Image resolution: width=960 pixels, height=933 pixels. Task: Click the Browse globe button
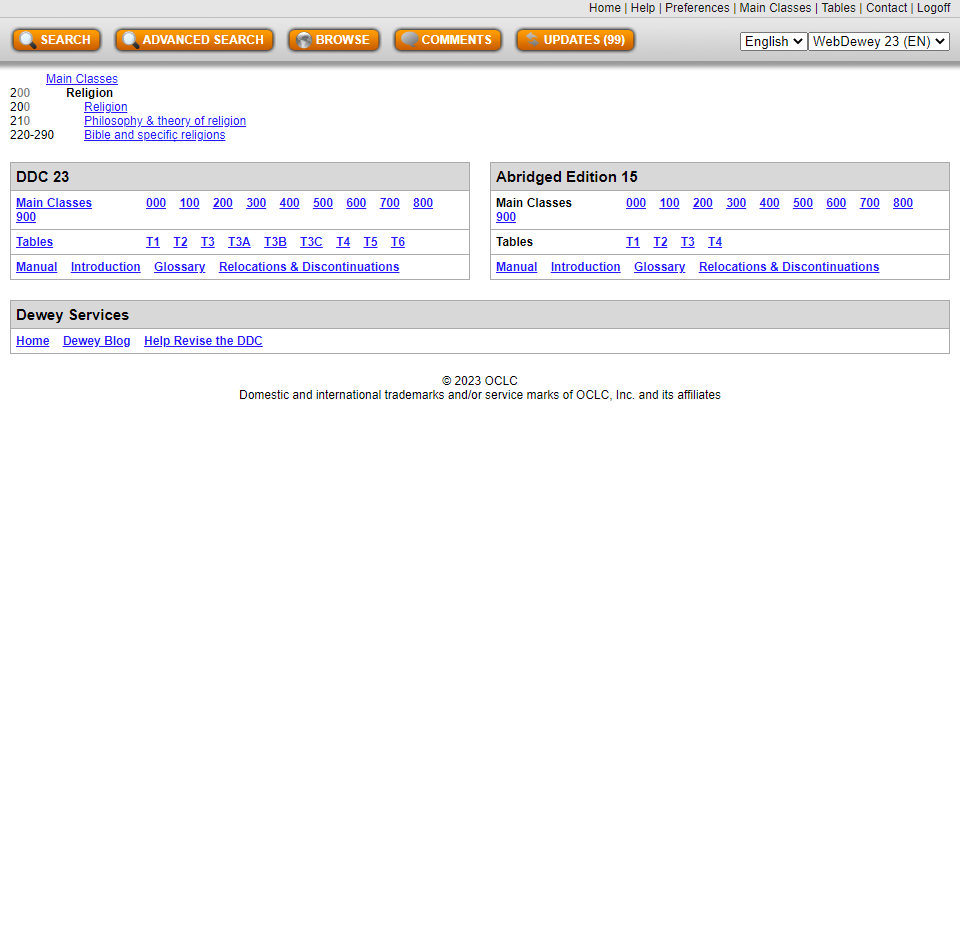(x=333, y=40)
